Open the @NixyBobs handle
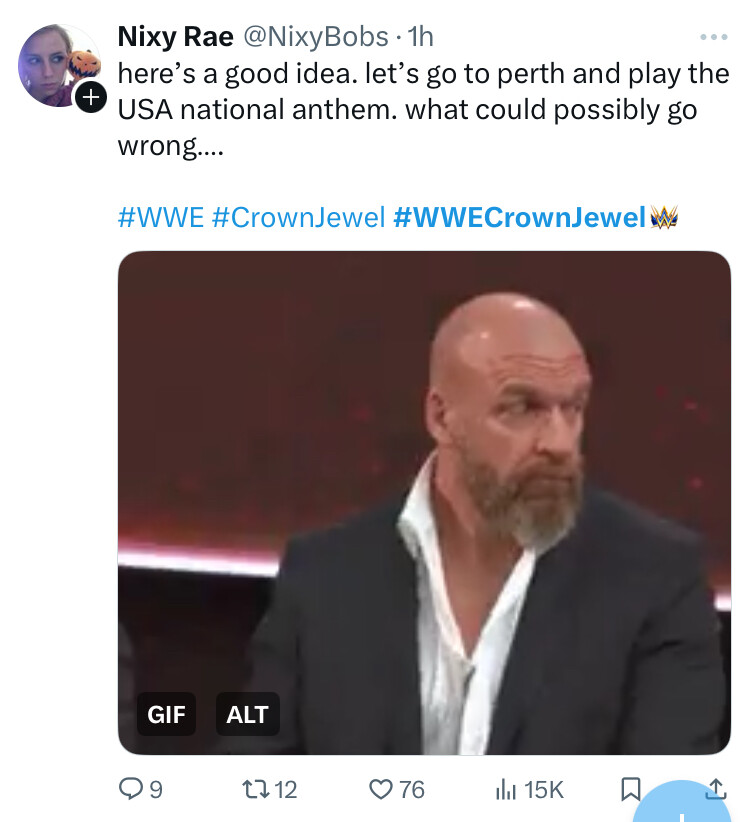This screenshot has width=750, height=822. [315, 37]
